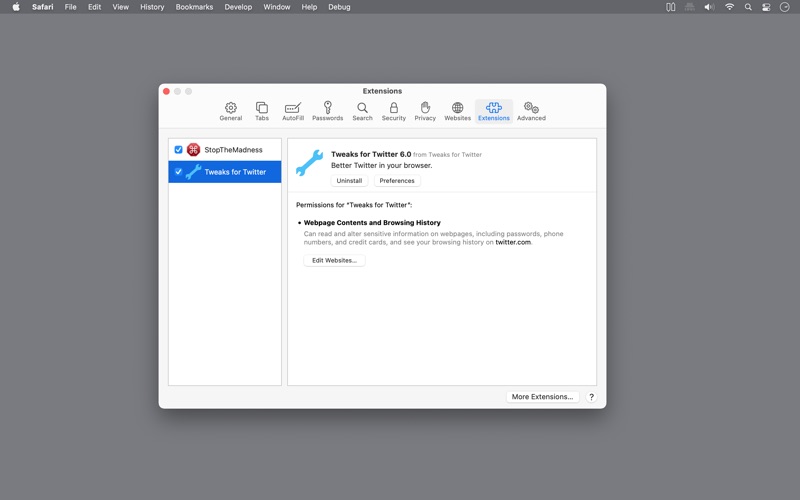
Task: Click the StopTheMadness extension icon
Action: click(x=193, y=149)
